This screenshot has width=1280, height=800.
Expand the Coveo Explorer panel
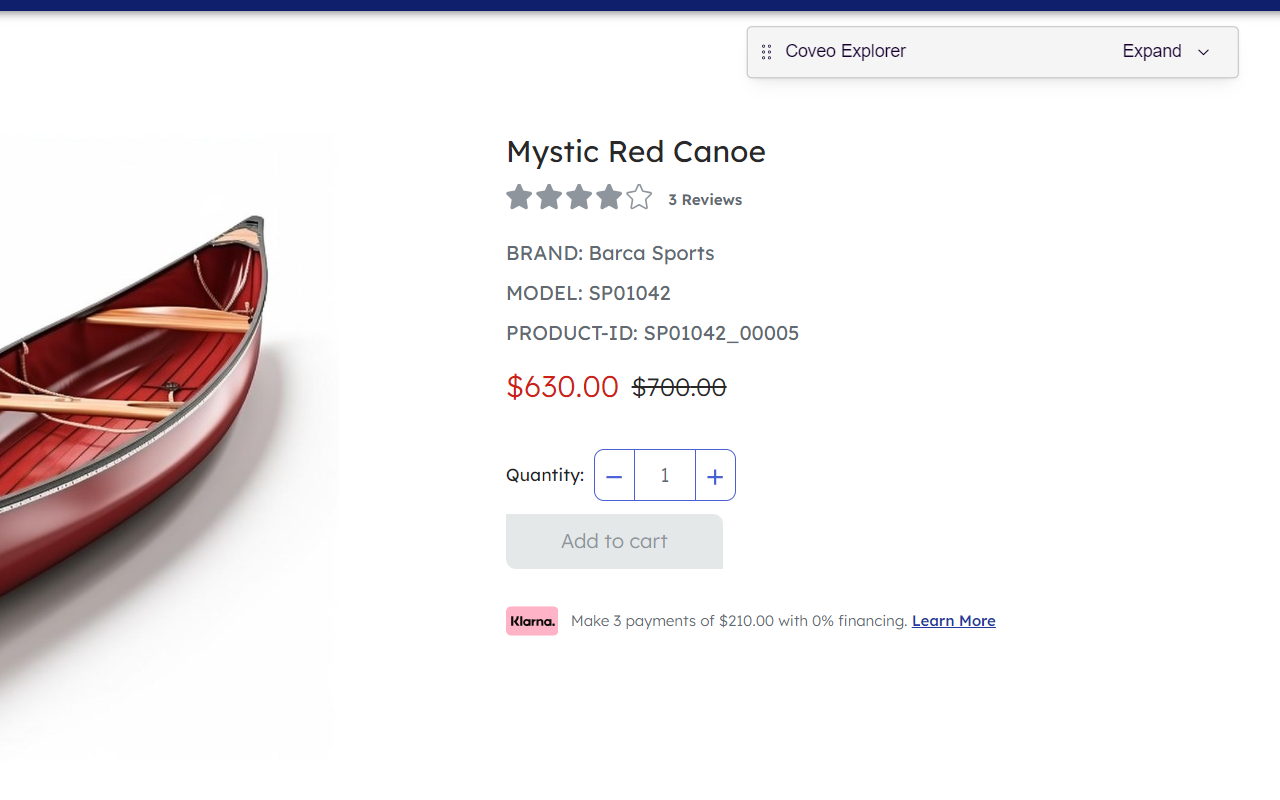(x=1152, y=52)
